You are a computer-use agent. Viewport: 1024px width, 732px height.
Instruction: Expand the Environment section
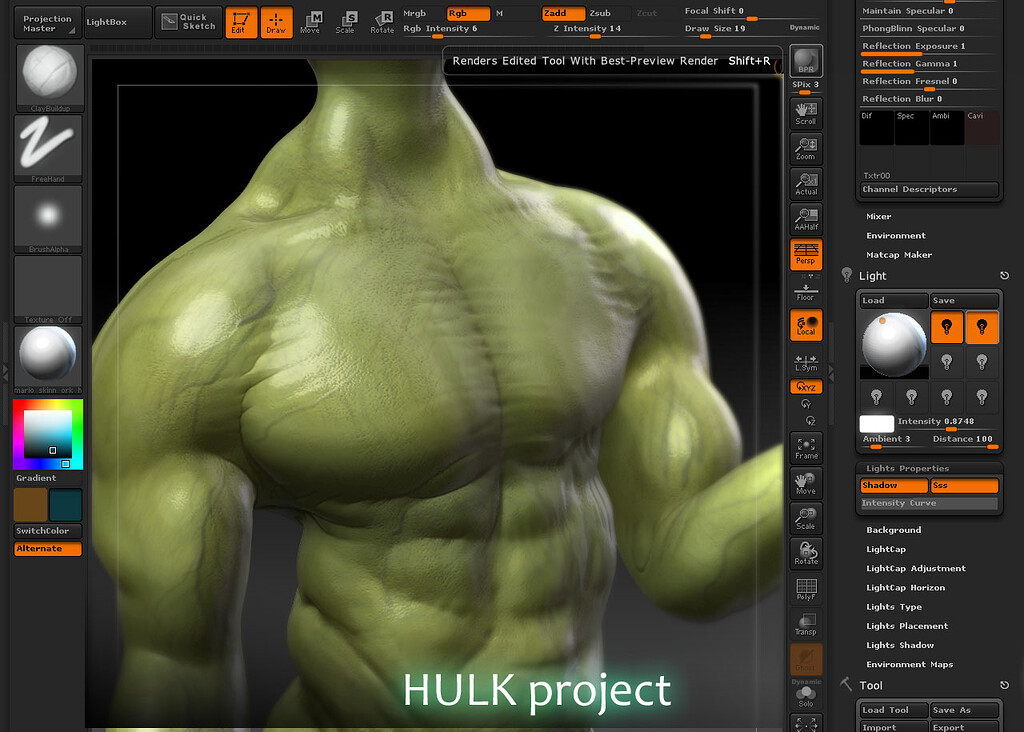[x=896, y=235]
